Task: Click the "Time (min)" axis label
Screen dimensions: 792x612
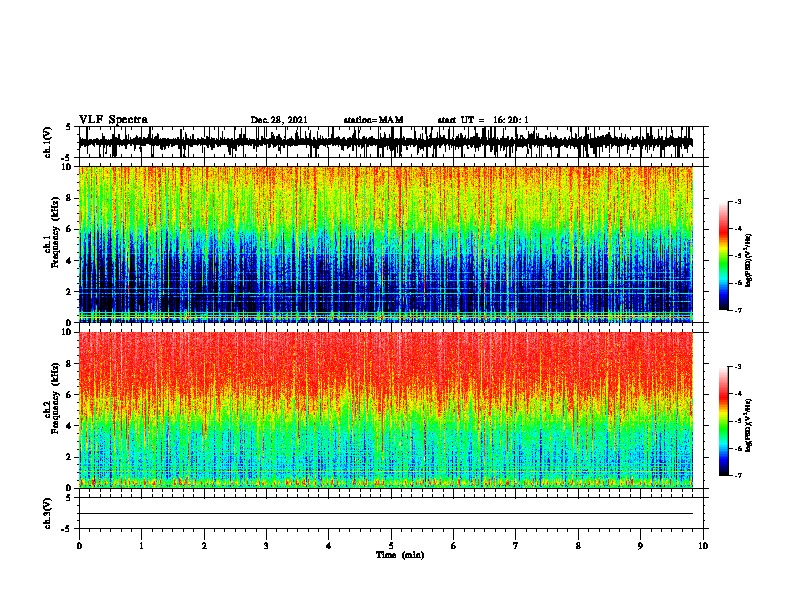Action: [400, 555]
